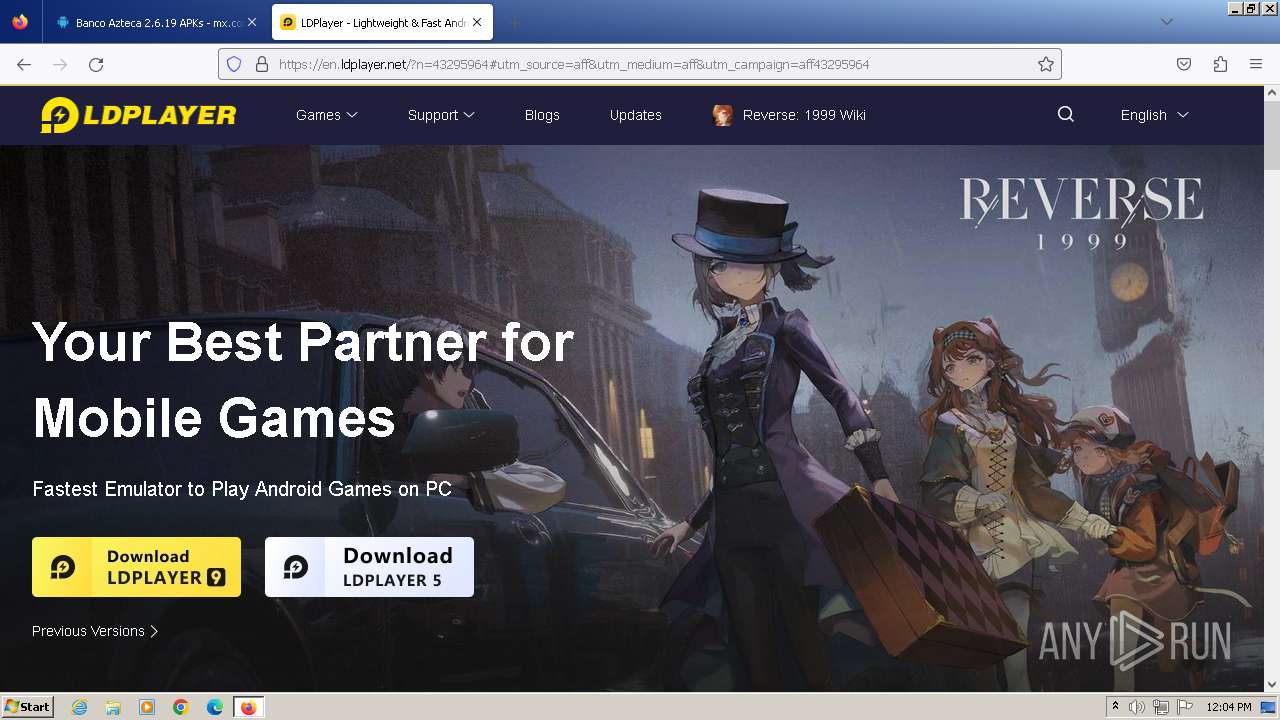The image size is (1280, 720).
Task: Open Previous Versions link
Action: click(95, 631)
